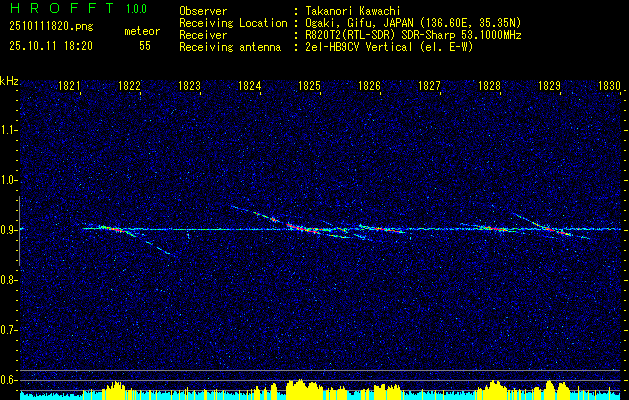
Task: Click the yellow power peak below 1825
Action: click(x=304, y=389)
